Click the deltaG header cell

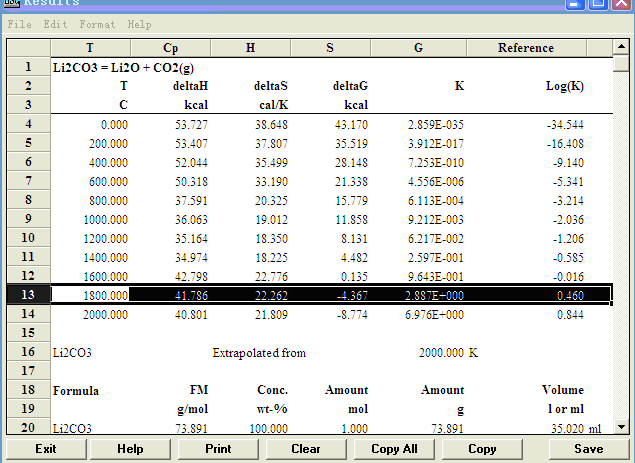click(350, 86)
